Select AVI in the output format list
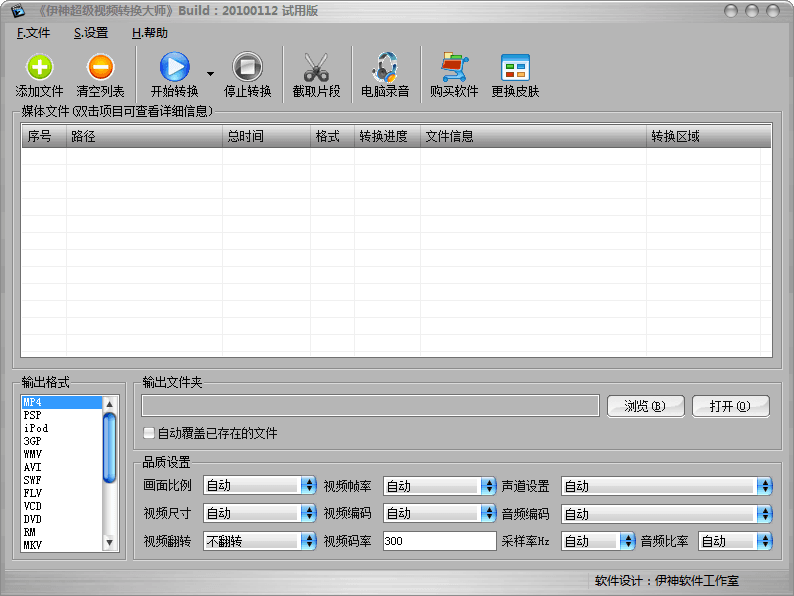Viewport: 794px width, 596px height. [32, 467]
